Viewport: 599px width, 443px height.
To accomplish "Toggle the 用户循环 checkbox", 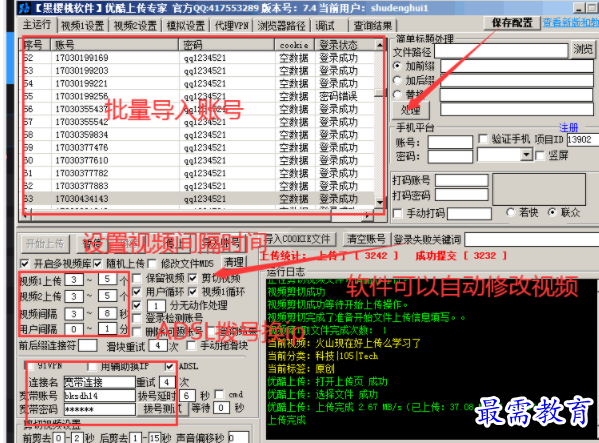I will (x=137, y=292).
